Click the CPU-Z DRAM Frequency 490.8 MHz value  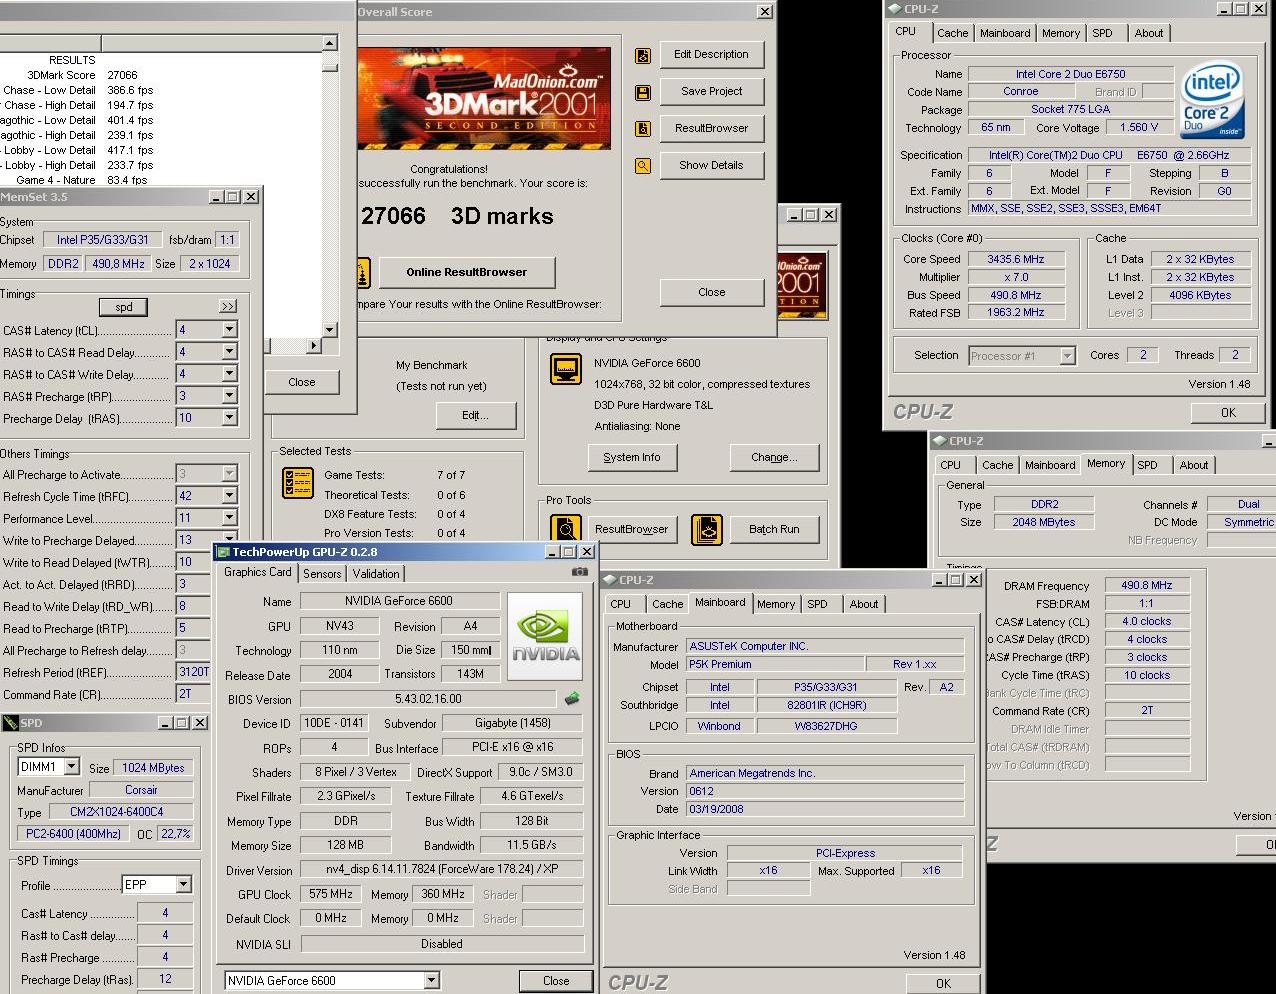click(1146, 586)
